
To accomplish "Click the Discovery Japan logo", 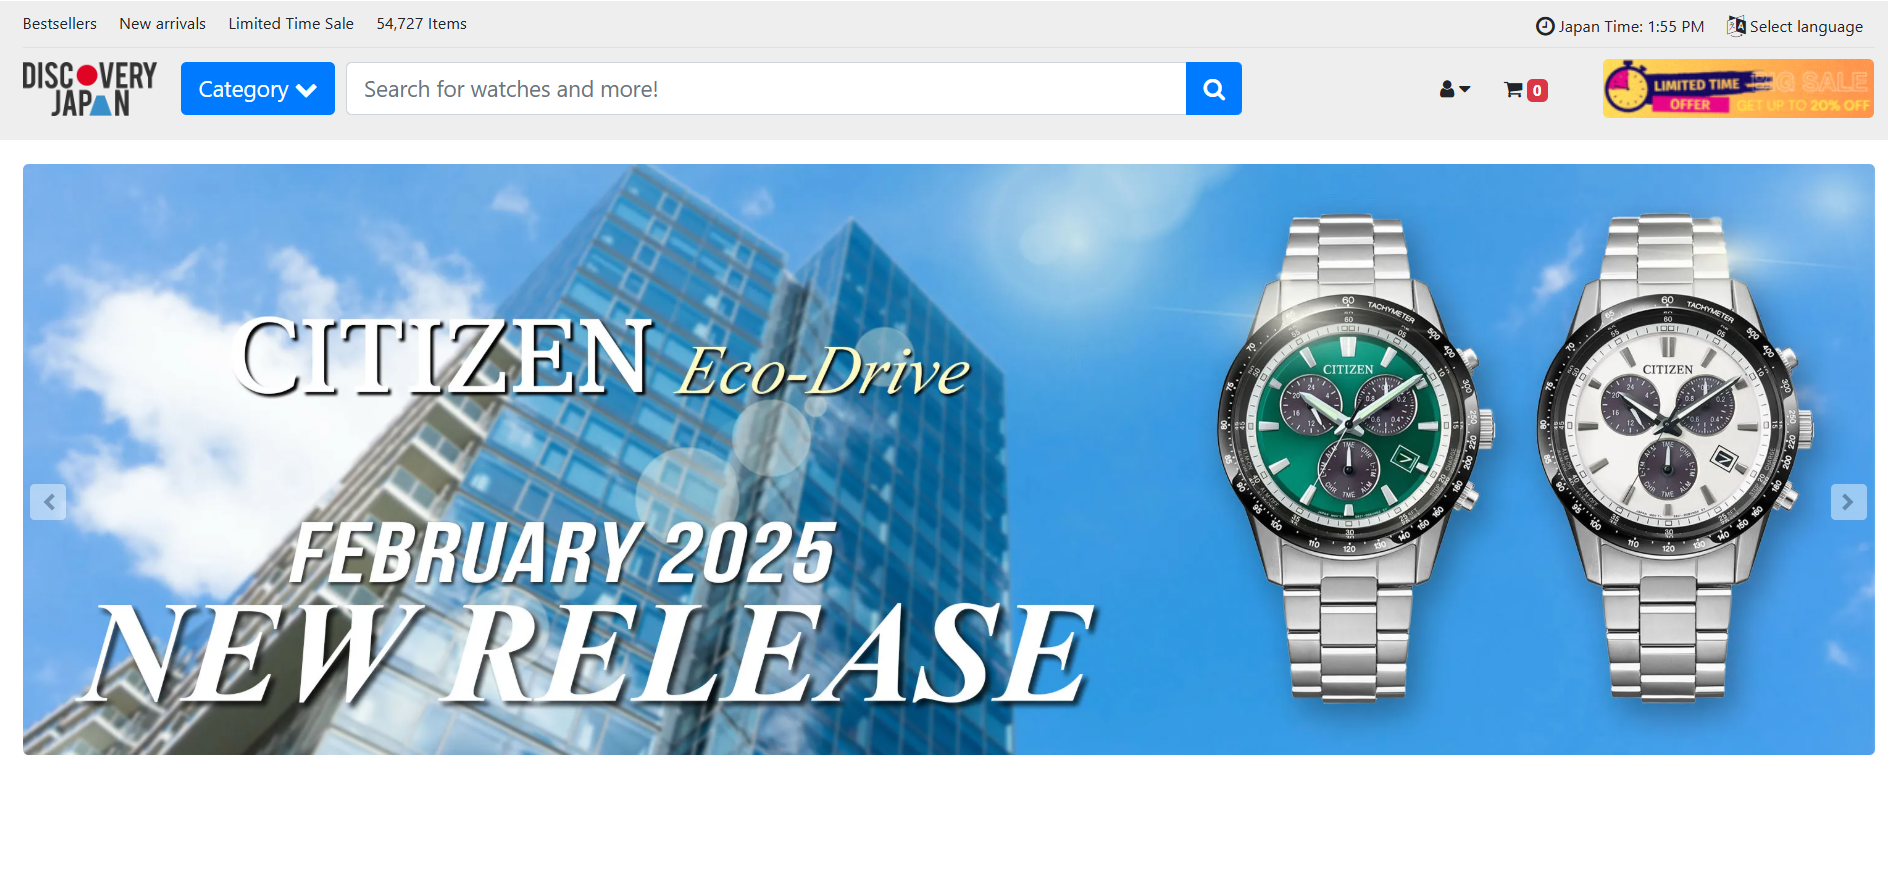I will 90,89.
